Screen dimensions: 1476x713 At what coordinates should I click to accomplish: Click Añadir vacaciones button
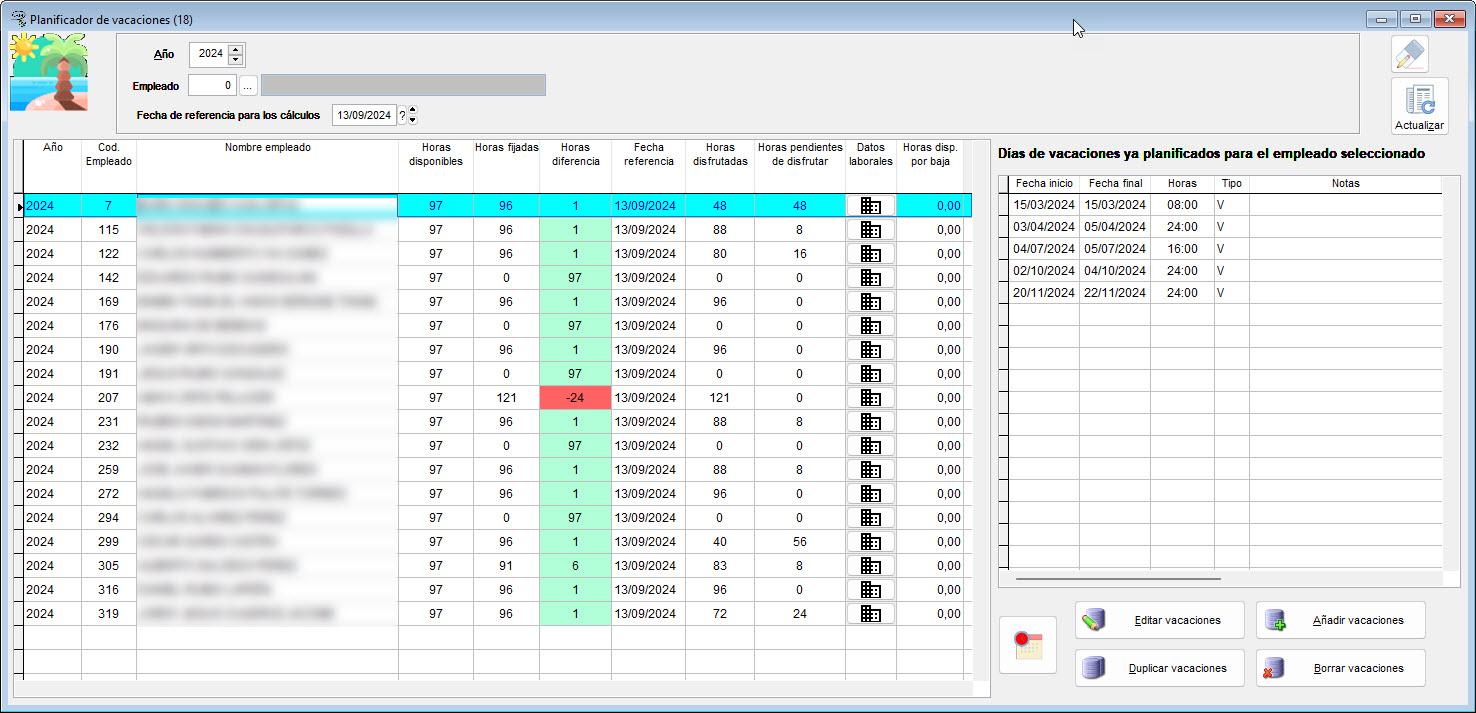click(x=1341, y=620)
